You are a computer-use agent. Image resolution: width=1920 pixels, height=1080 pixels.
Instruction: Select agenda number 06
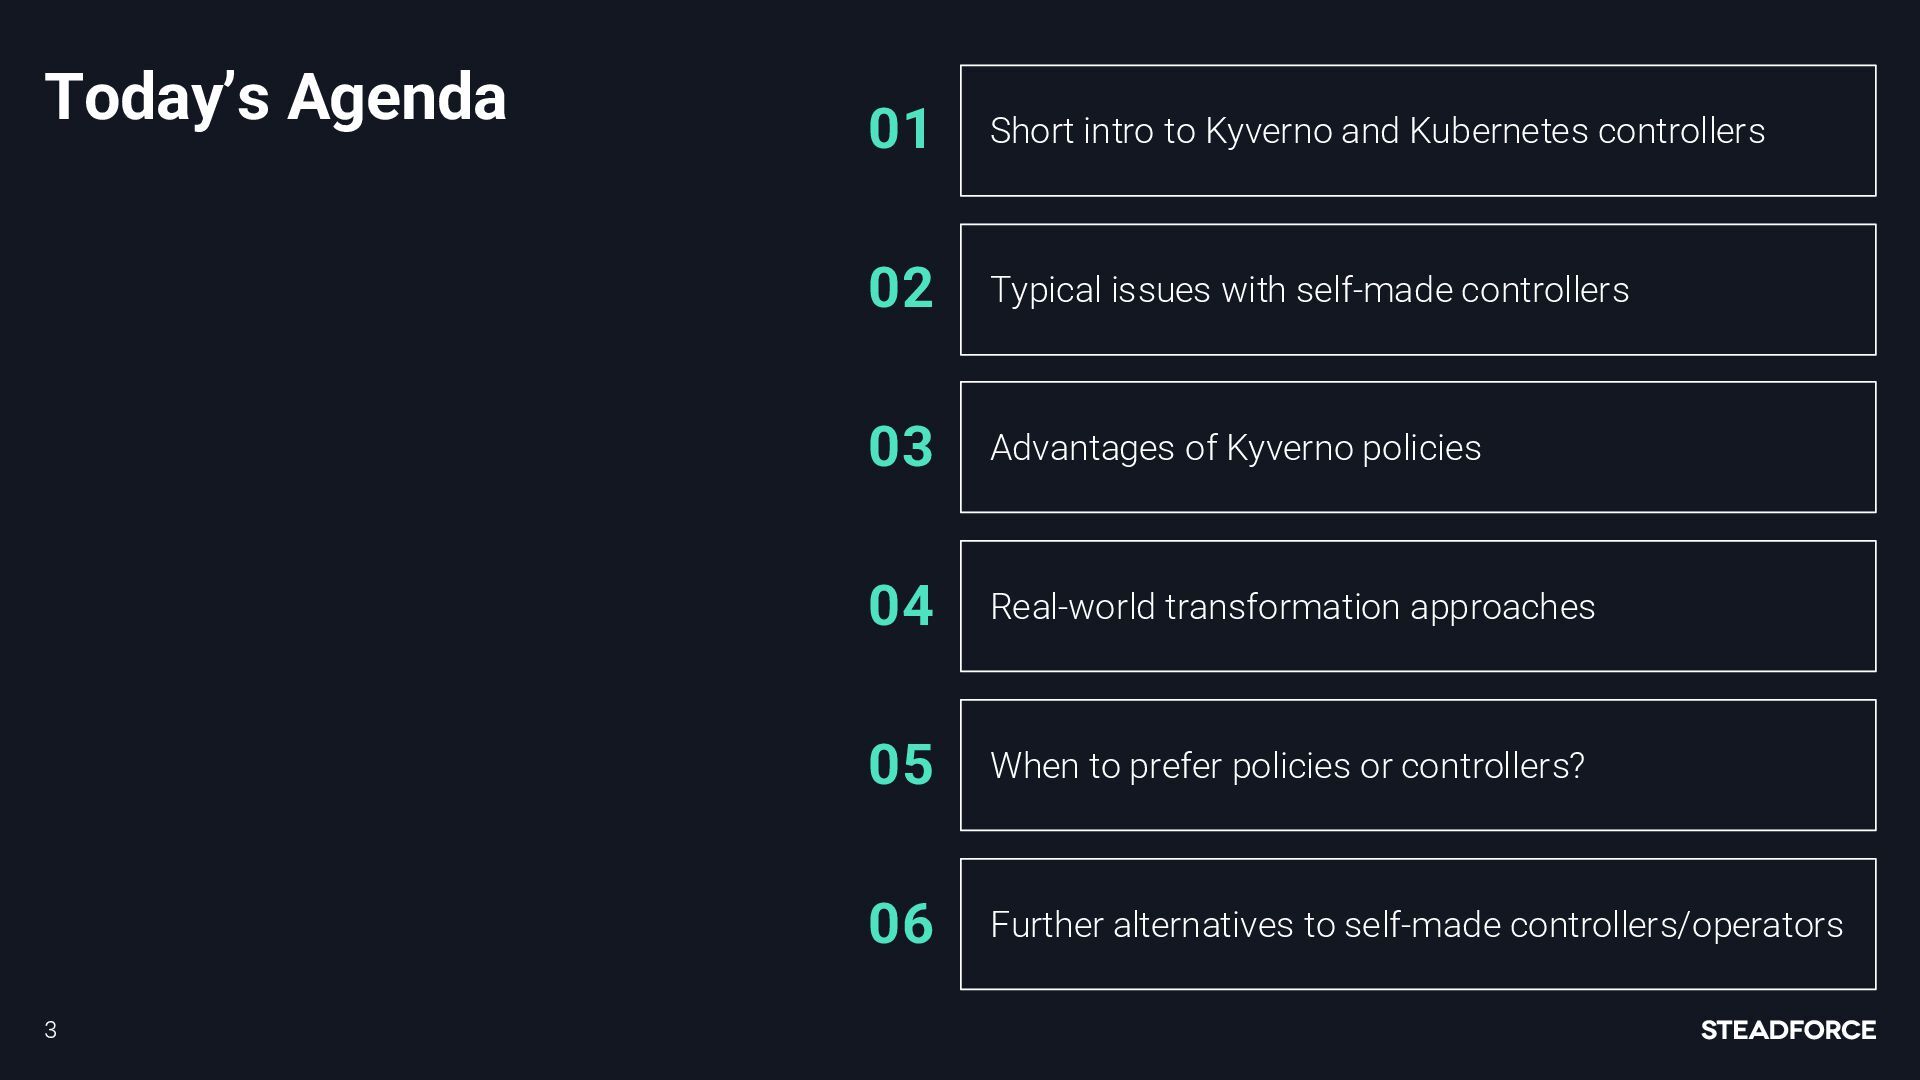pyautogui.click(x=900, y=923)
